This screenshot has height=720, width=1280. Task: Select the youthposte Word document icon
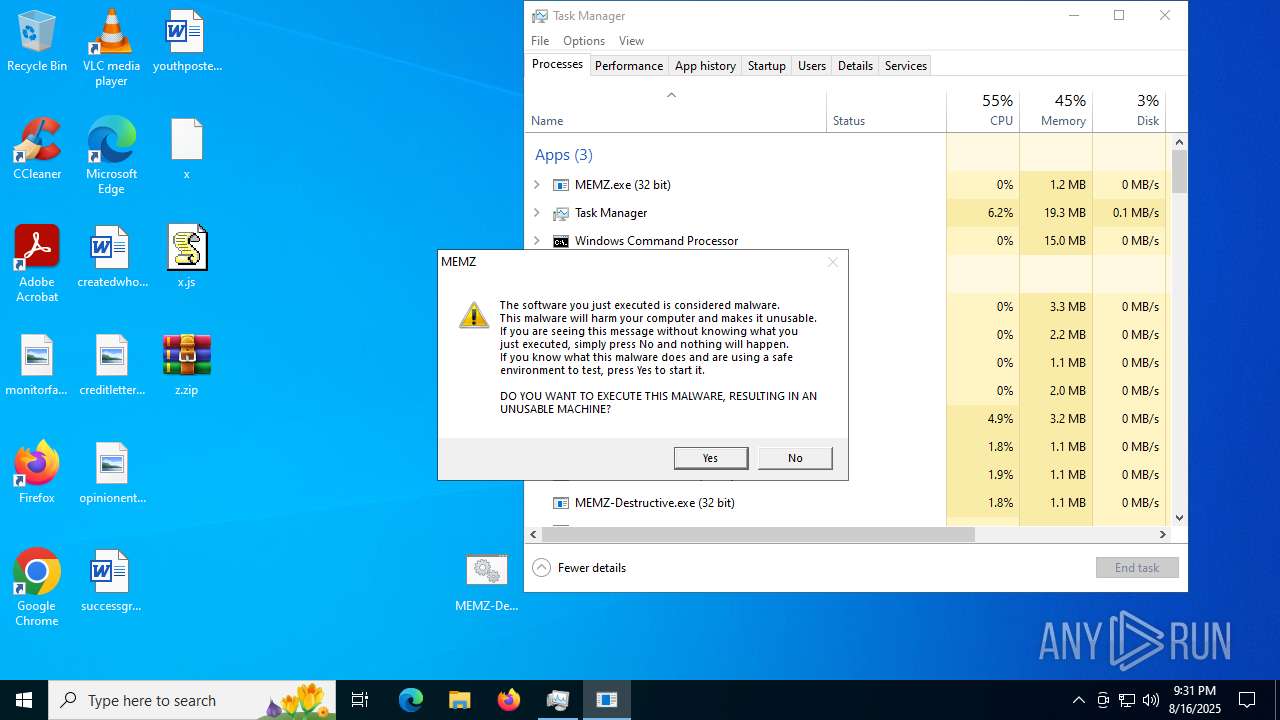click(x=187, y=42)
